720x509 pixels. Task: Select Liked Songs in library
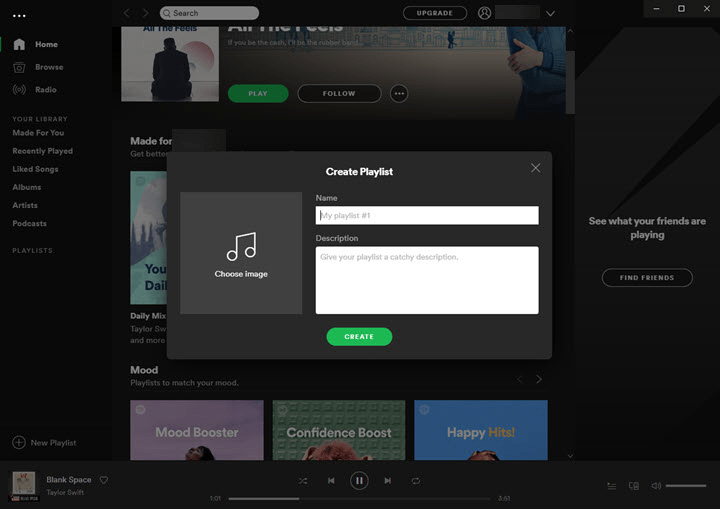(x=35, y=169)
